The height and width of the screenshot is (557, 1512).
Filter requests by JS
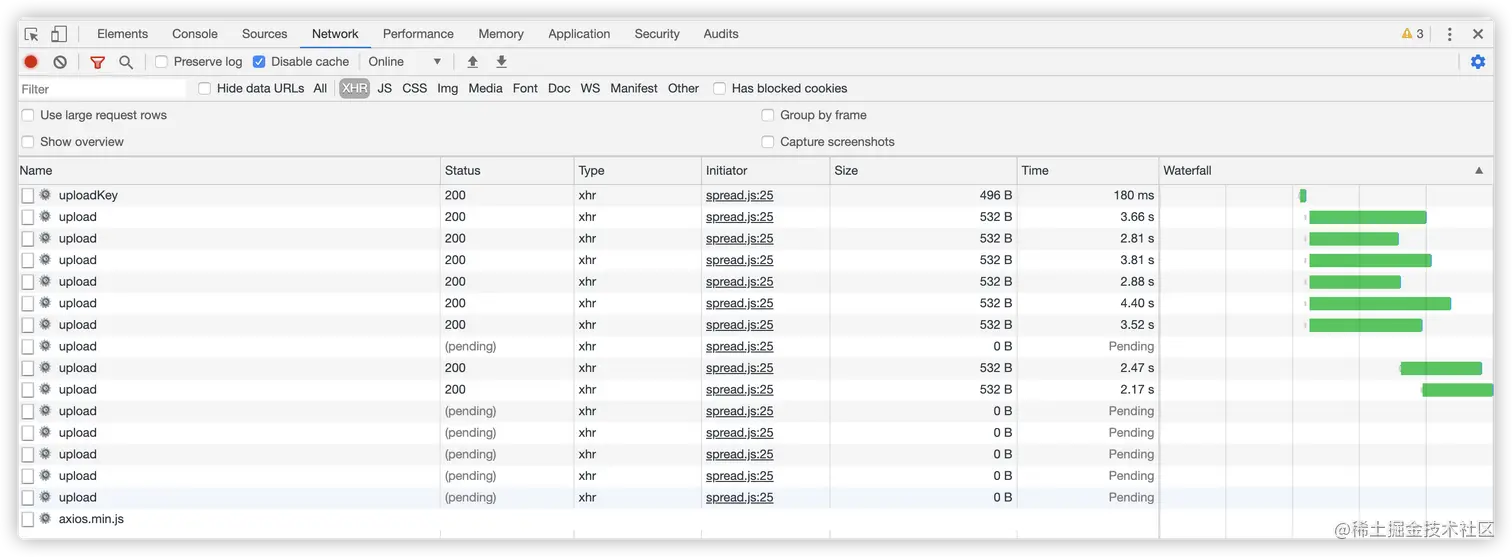[384, 88]
